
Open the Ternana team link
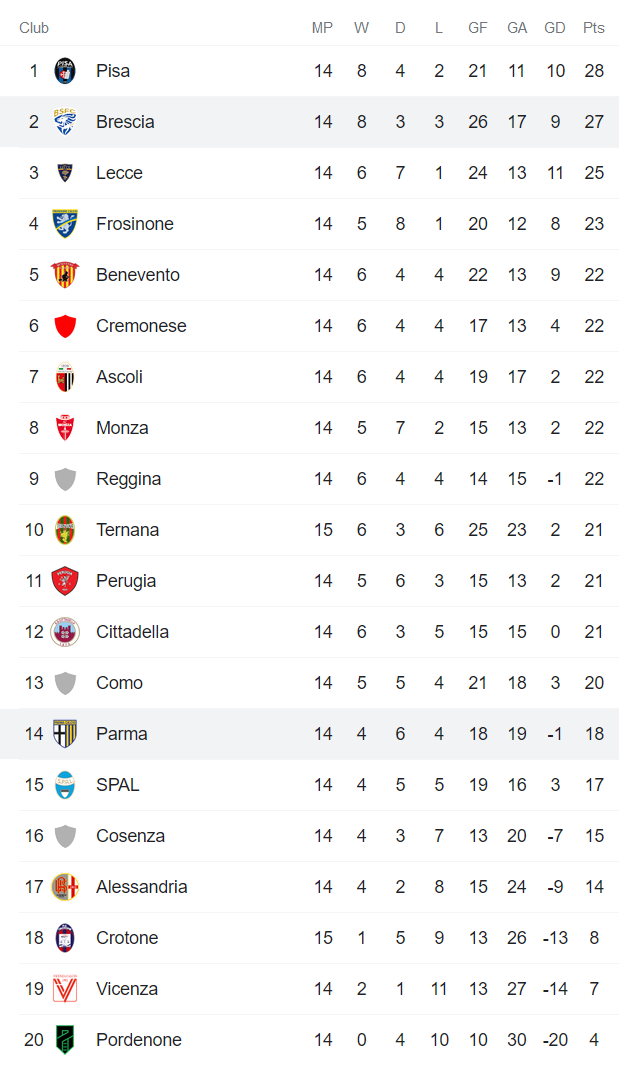[127, 530]
